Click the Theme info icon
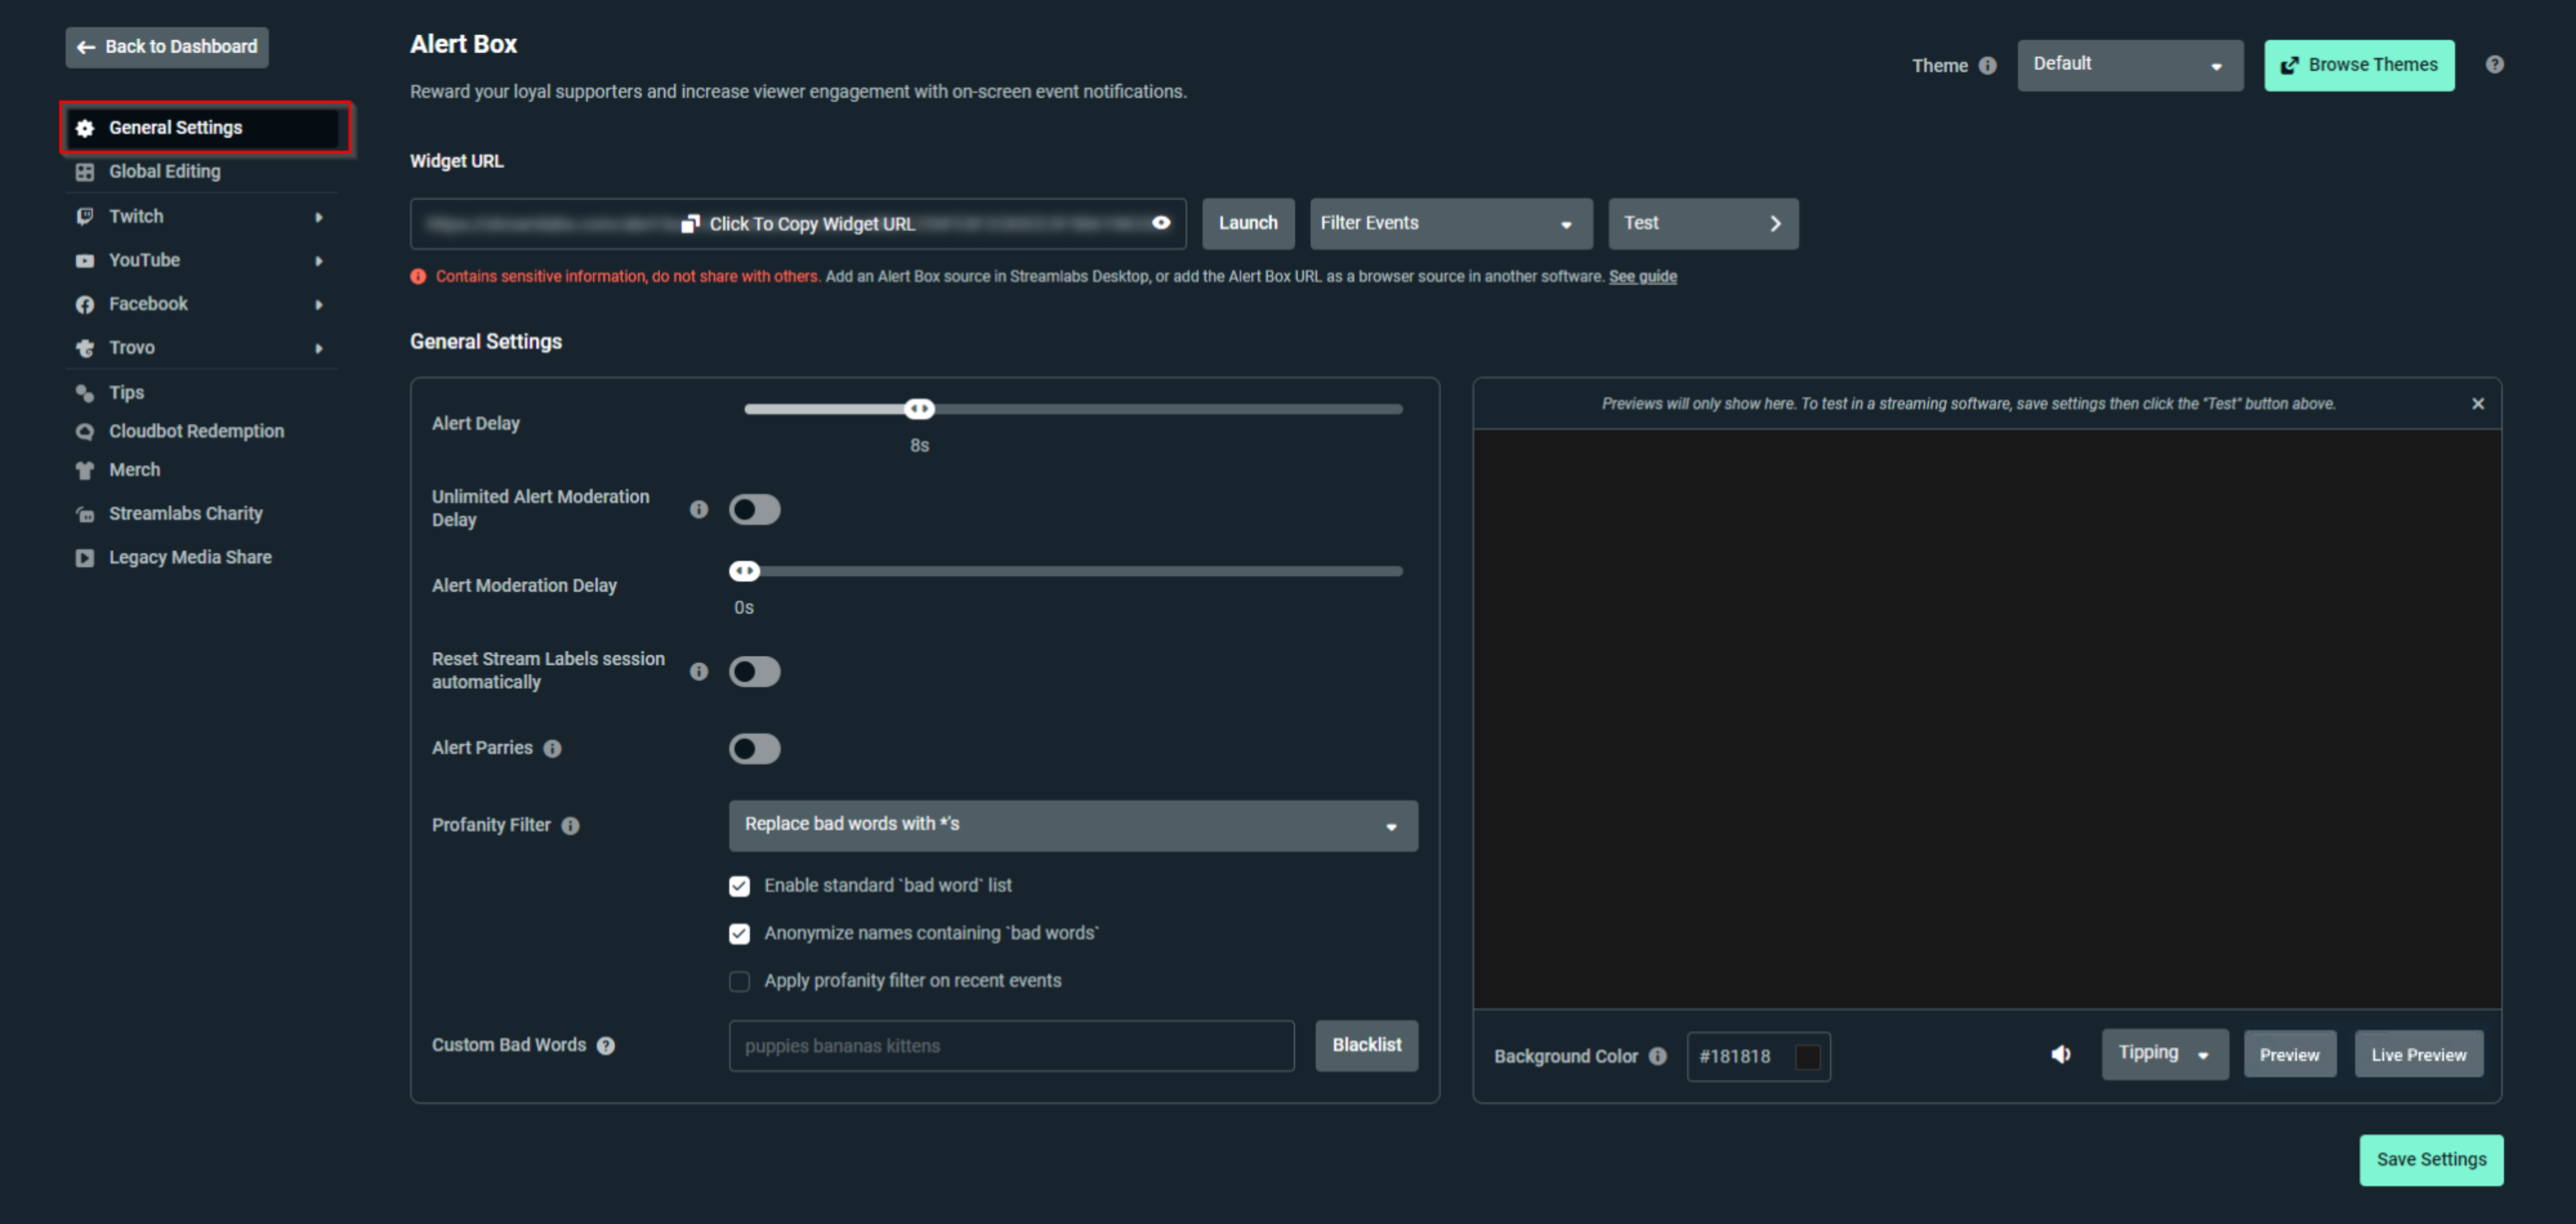 (x=1988, y=65)
